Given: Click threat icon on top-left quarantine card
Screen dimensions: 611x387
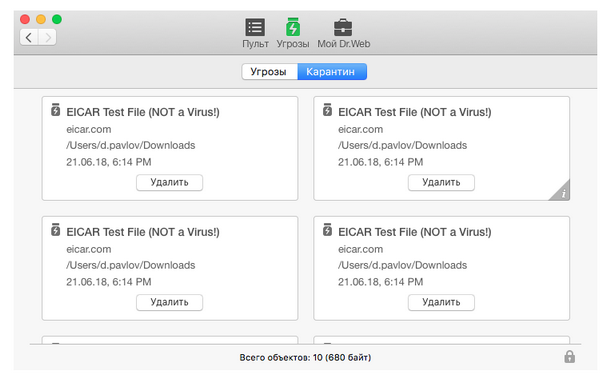Looking at the screenshot, I should 55,110.
